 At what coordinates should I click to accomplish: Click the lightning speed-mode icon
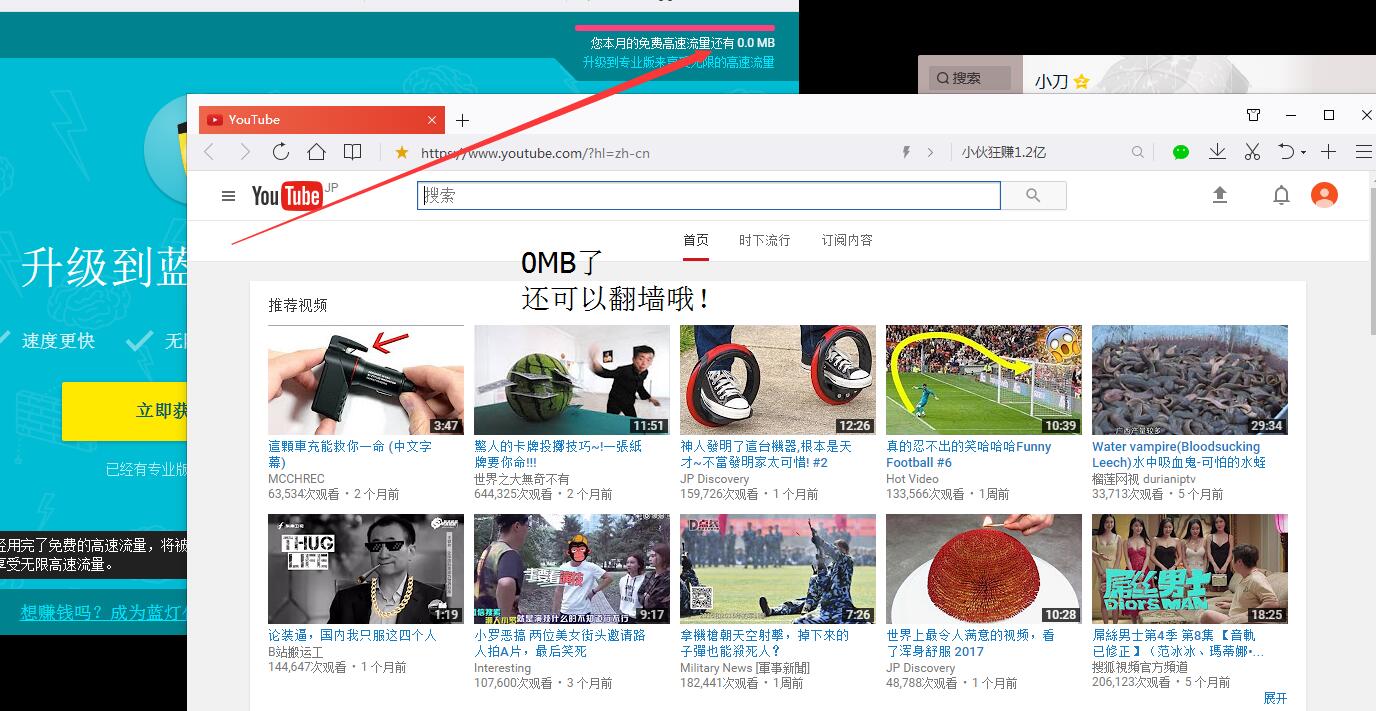907,152
